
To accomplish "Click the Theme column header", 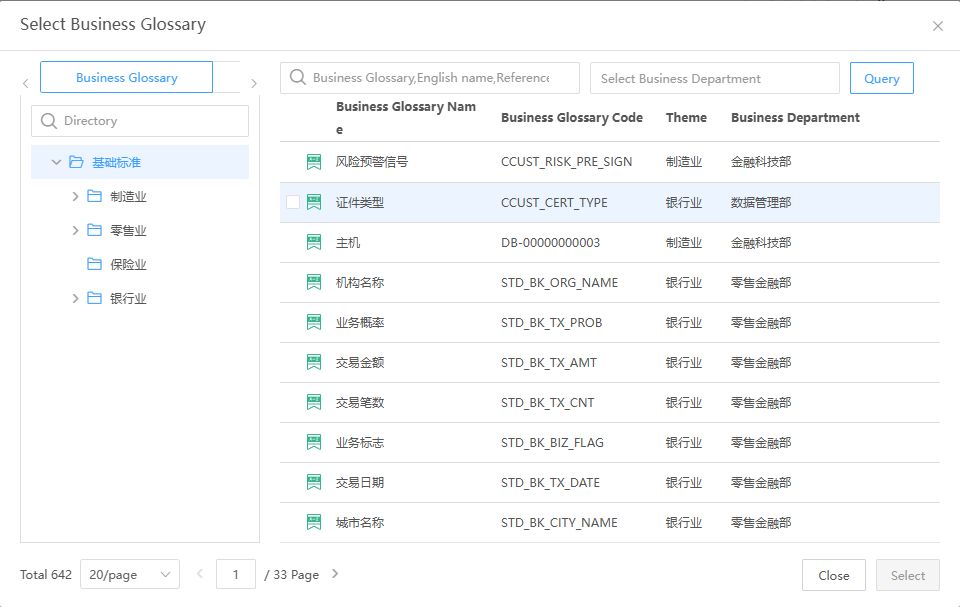I will coord(686,118).
